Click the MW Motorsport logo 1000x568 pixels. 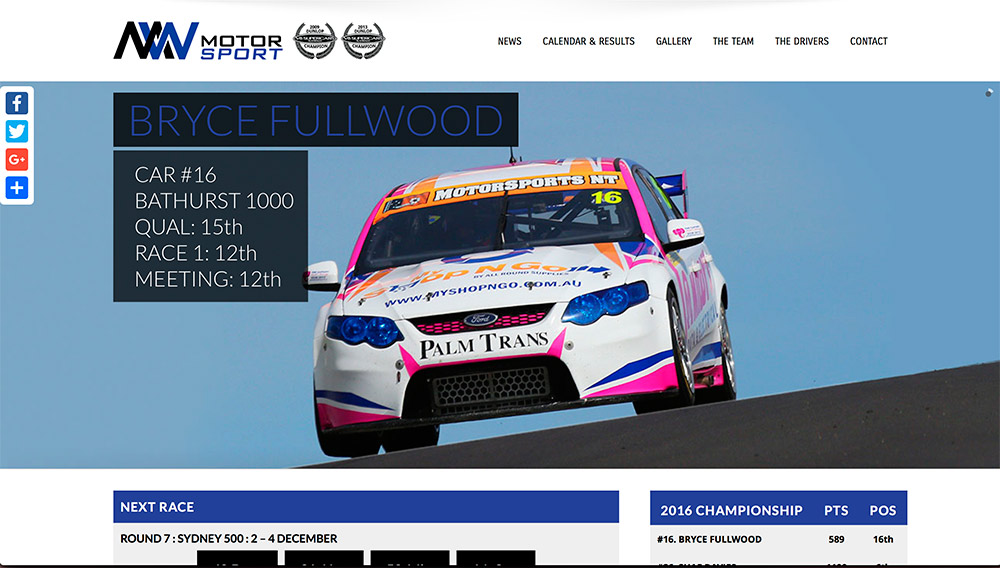coord(198,41)
